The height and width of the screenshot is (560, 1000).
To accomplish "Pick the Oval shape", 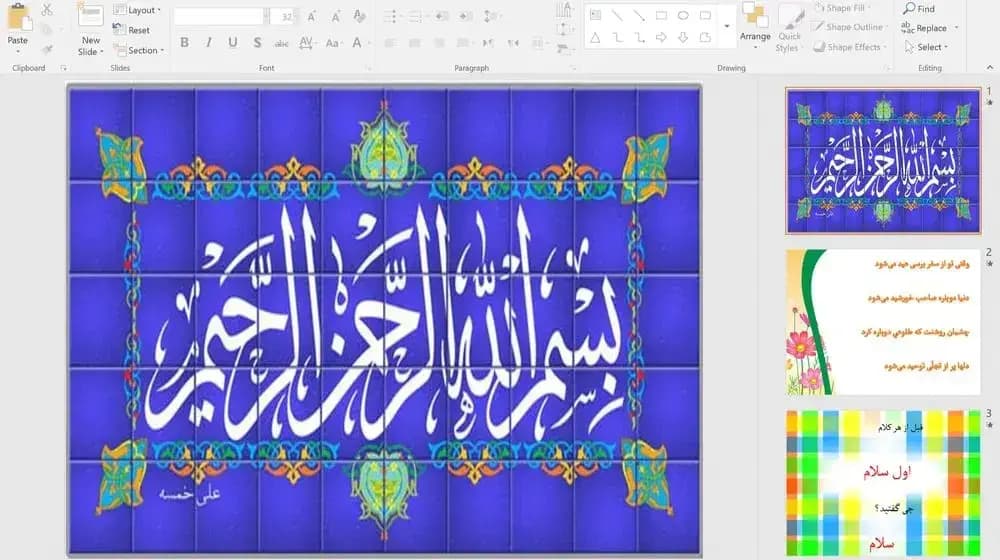I will pos(683,15).
